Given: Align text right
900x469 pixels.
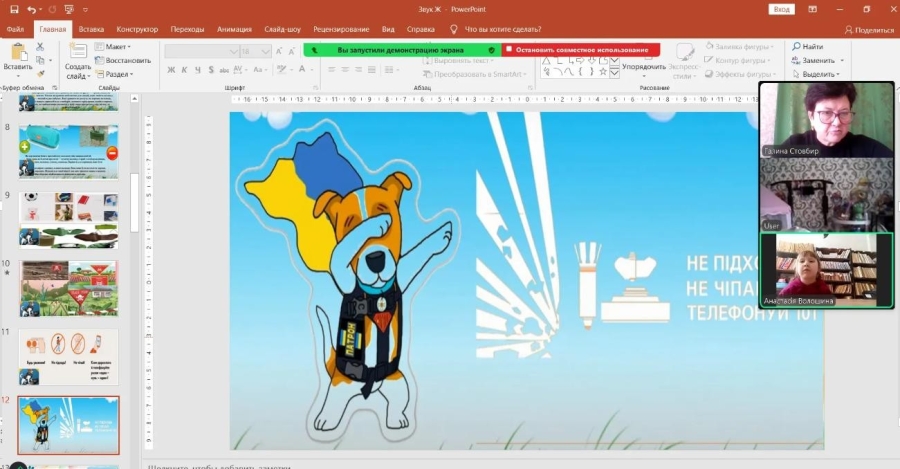Looking at the screenshot, I should [358, 70].
